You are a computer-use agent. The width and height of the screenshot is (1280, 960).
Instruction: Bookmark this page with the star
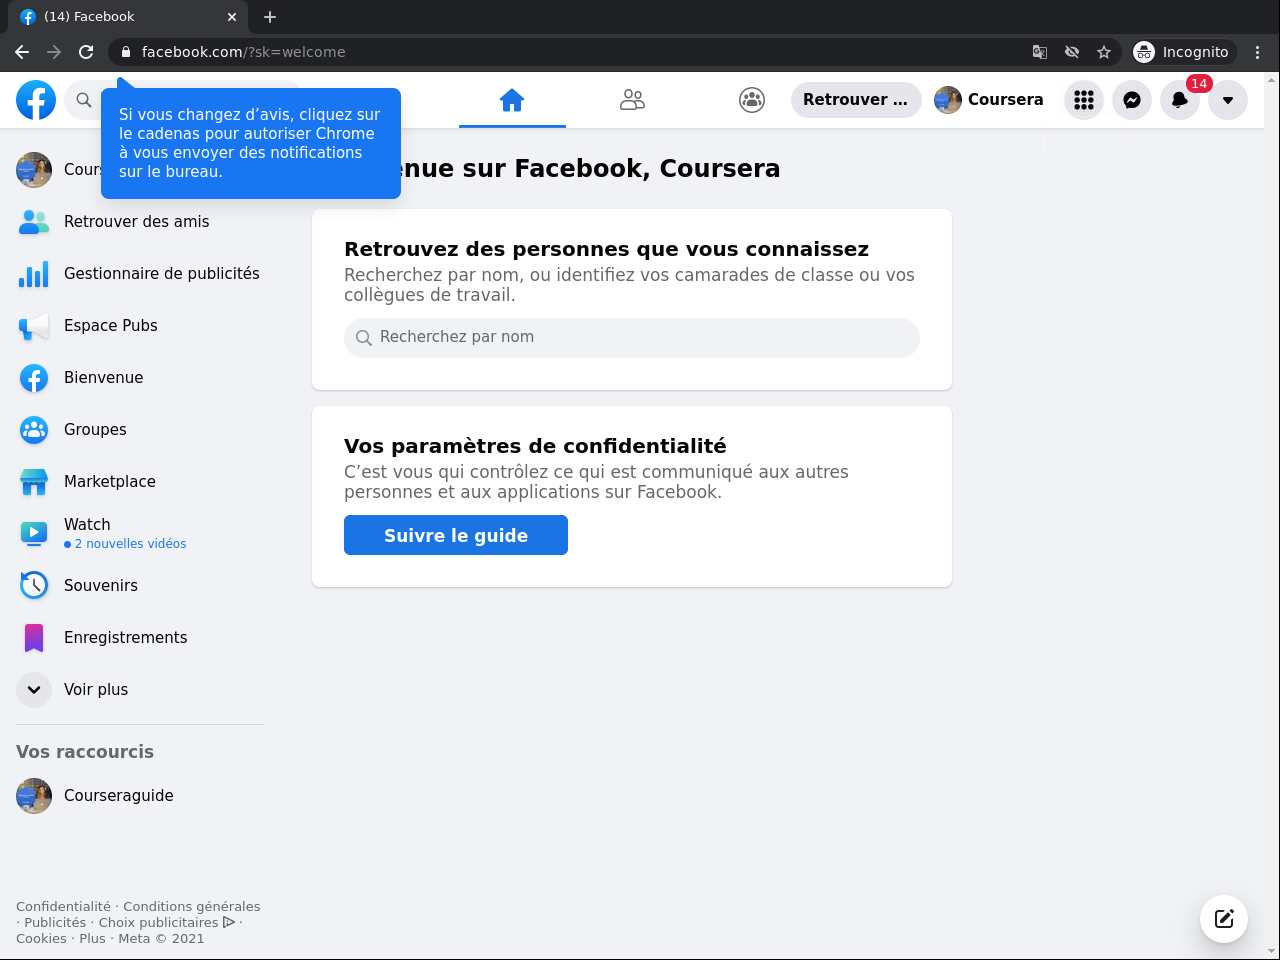coord(1104,52)
